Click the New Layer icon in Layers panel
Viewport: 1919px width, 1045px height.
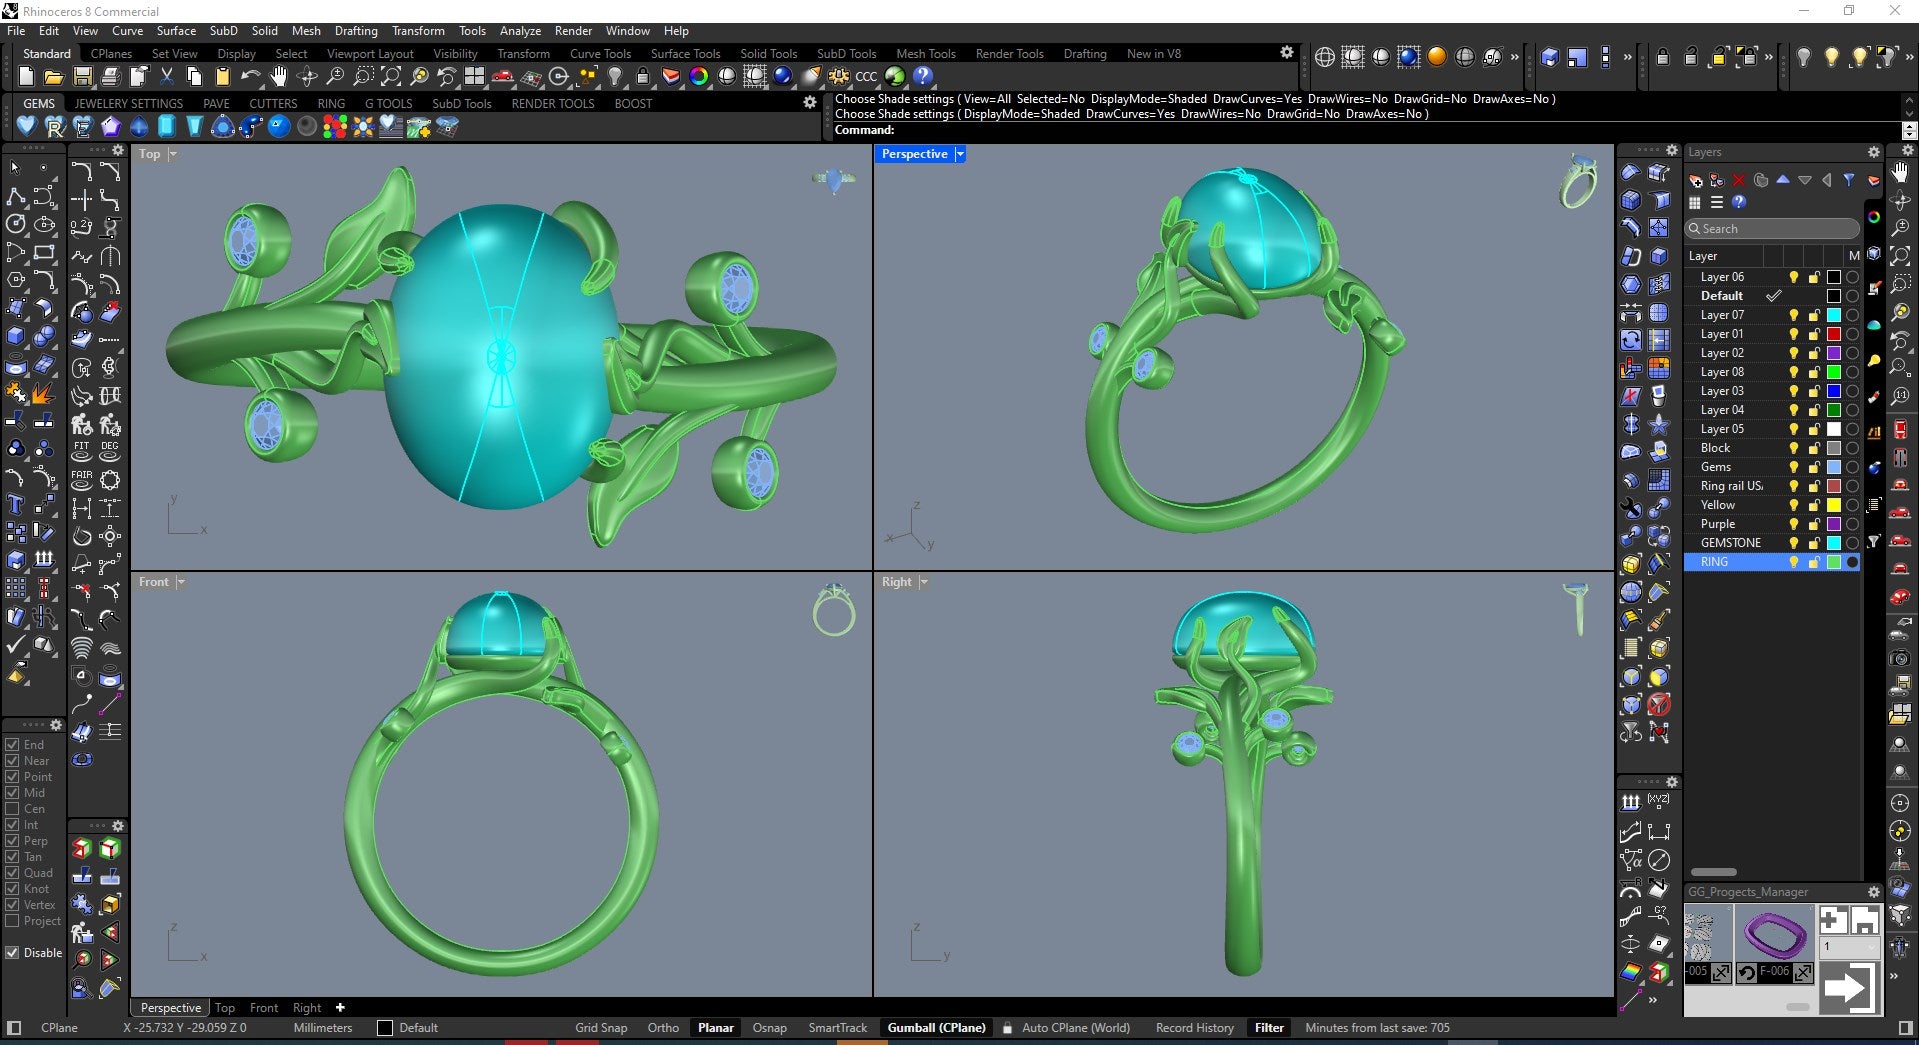[x=1695, y=182]
